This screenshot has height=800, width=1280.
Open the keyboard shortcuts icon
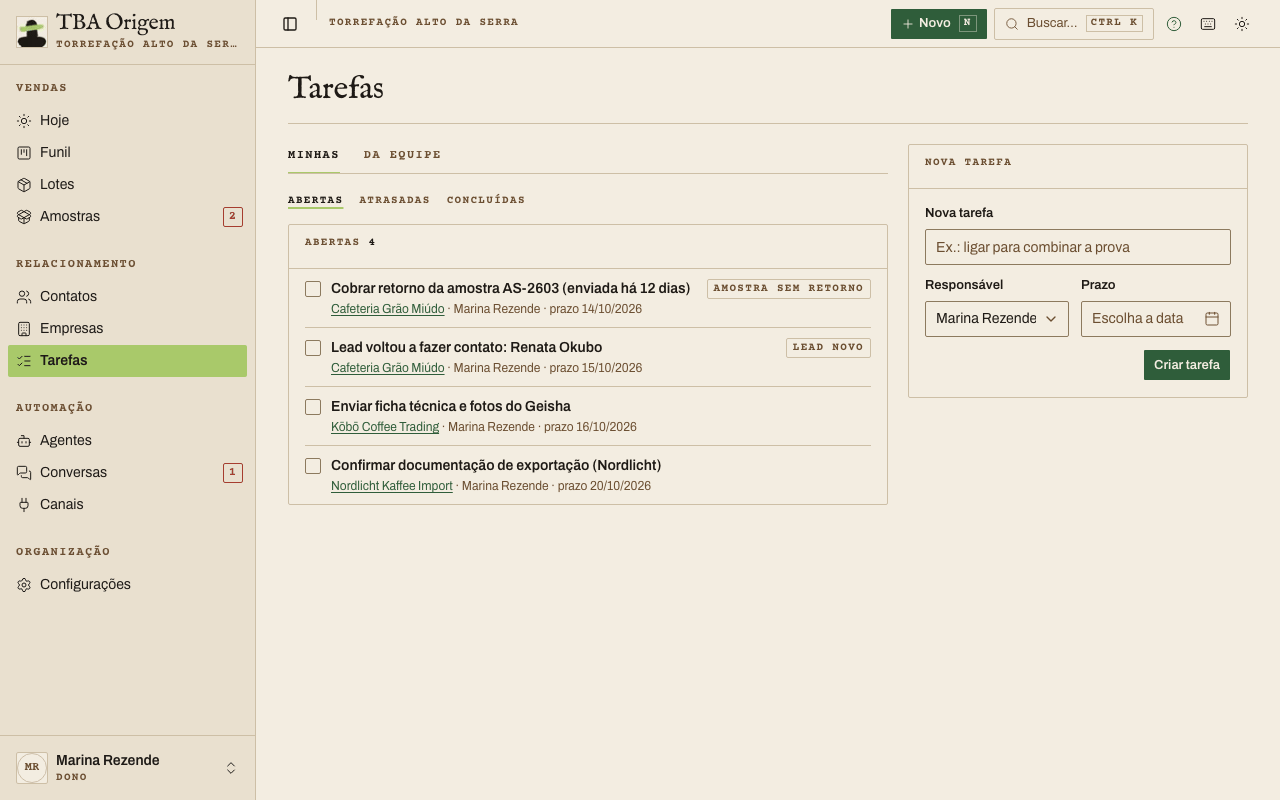1208,24
